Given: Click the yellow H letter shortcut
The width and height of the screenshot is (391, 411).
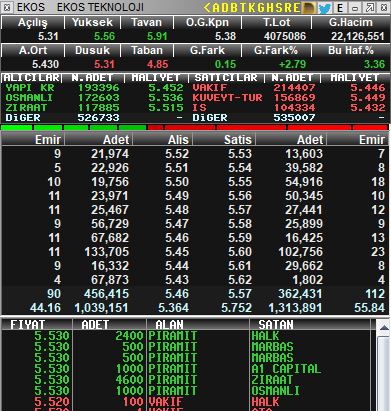Looking at the screenshot, I should [270, 7].
